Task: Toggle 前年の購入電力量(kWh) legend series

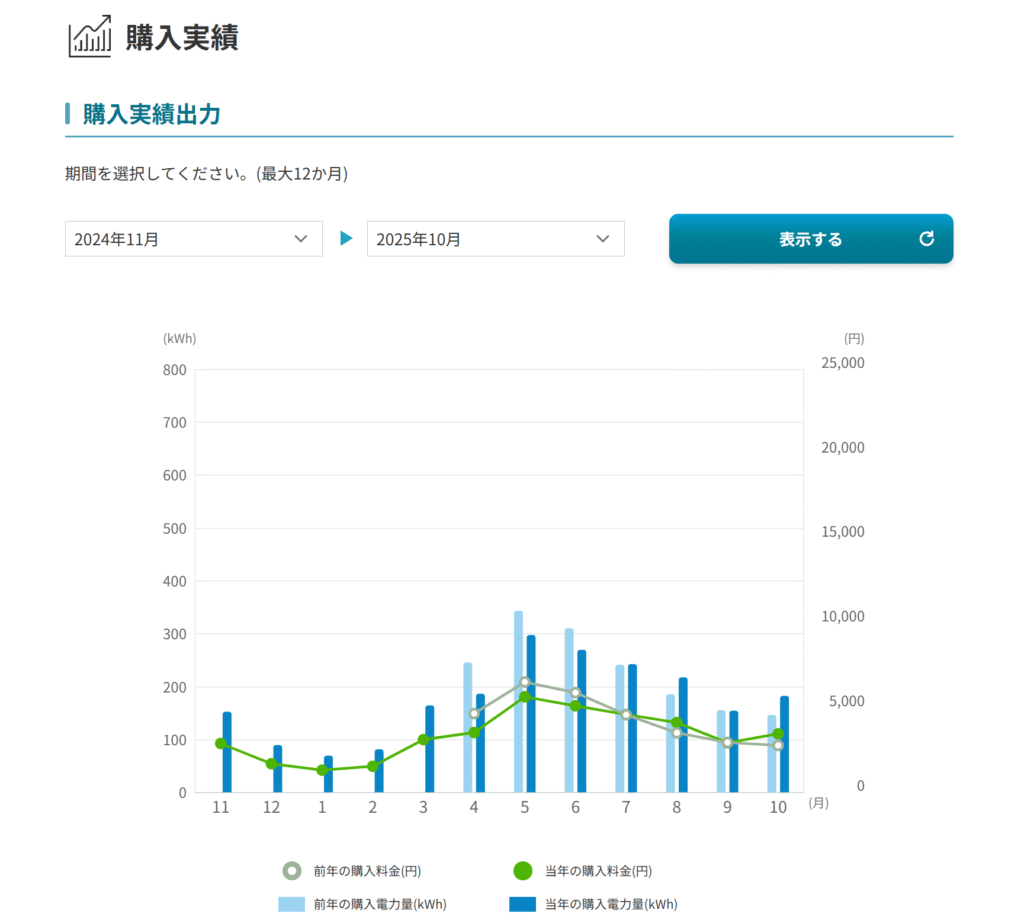Action: pyautogui.click(x=291, y=904)
